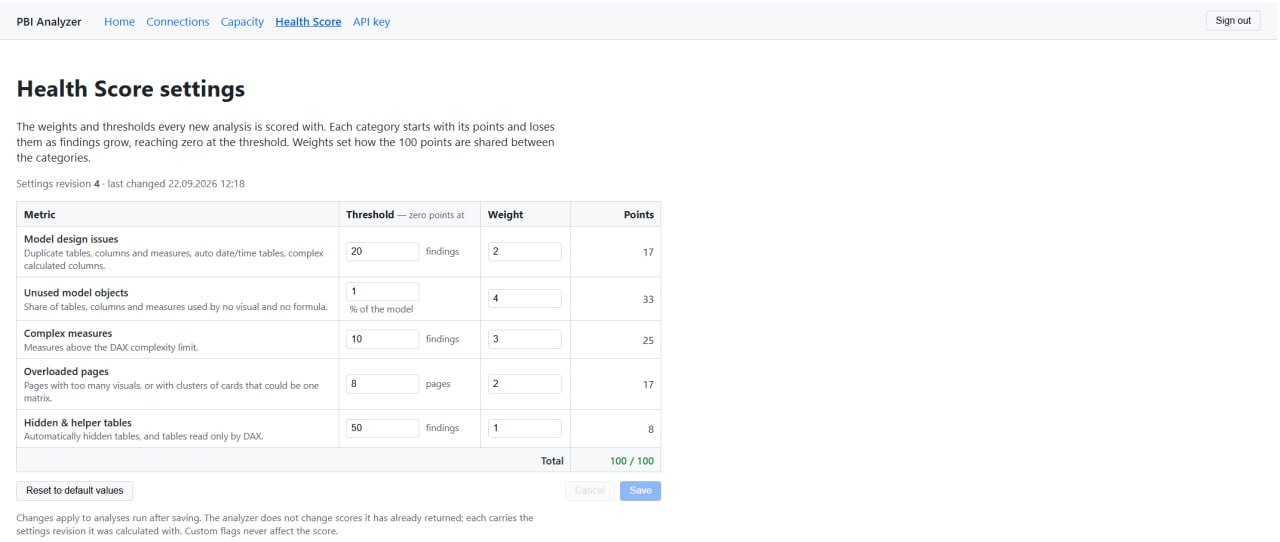Screen dimensions: 1280x542
Task: Open the API key page
Action: [x=371, y=21]
